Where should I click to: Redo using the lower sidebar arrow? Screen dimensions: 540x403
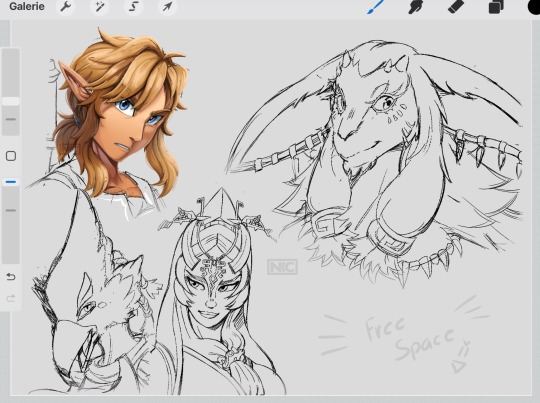point(11,298)
